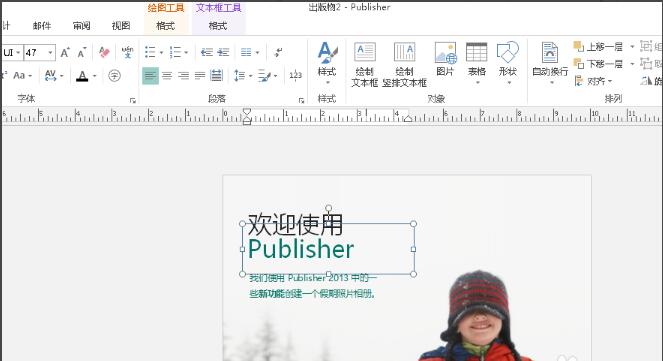This screenshot has height=361, width=663.
Task: Click the 我们使用 Publisher 2013 paragraph text
Action: [x=312, y=285]
